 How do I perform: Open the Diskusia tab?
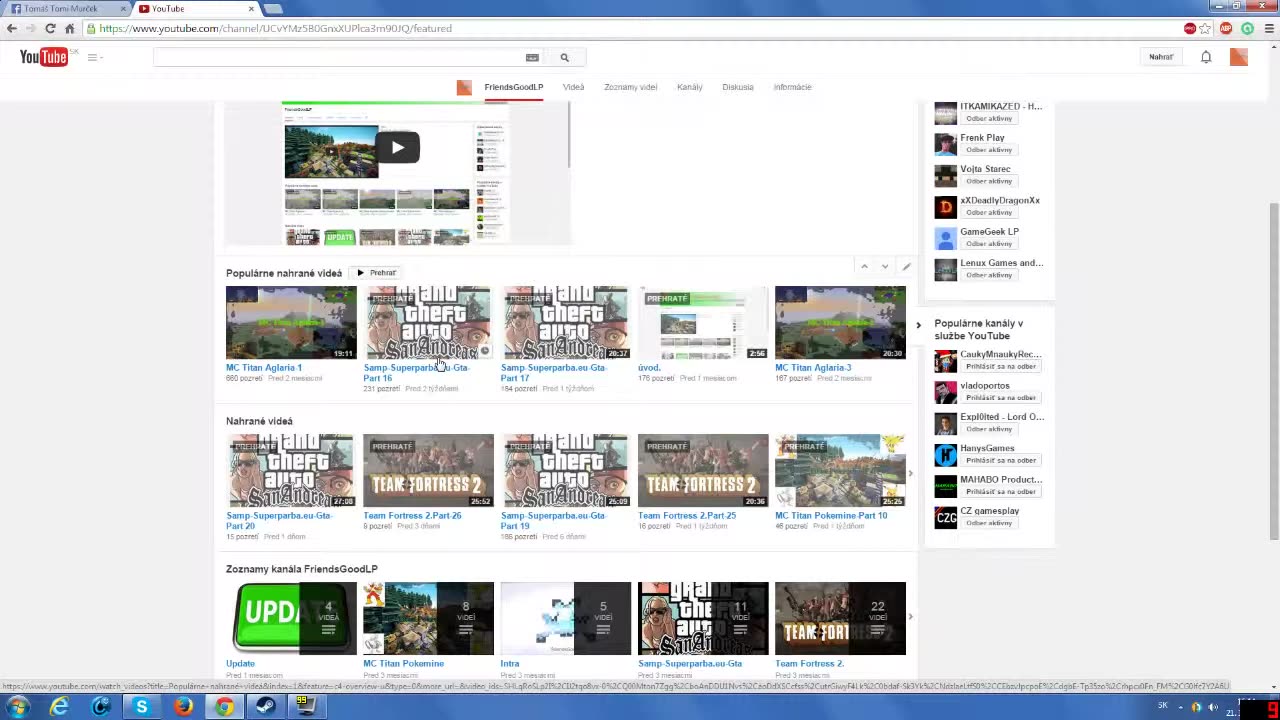[738, 87]
